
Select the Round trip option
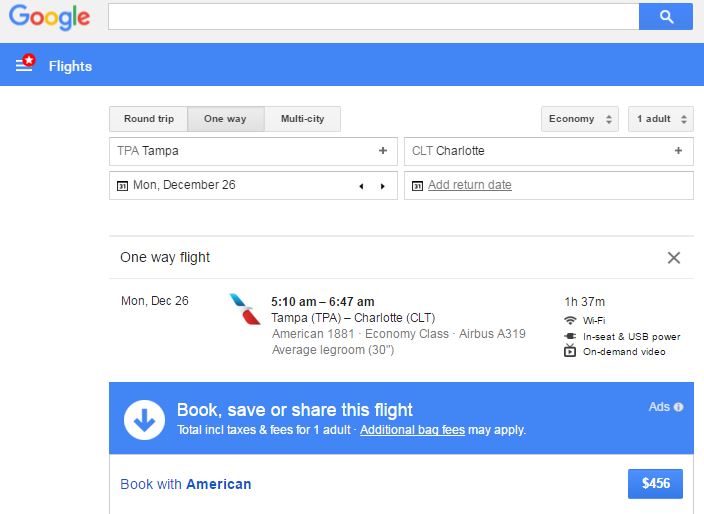[149, 119]
